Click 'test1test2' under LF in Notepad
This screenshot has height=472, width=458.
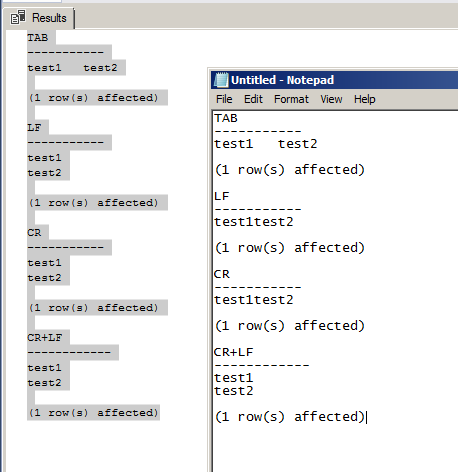click(254, 222)
